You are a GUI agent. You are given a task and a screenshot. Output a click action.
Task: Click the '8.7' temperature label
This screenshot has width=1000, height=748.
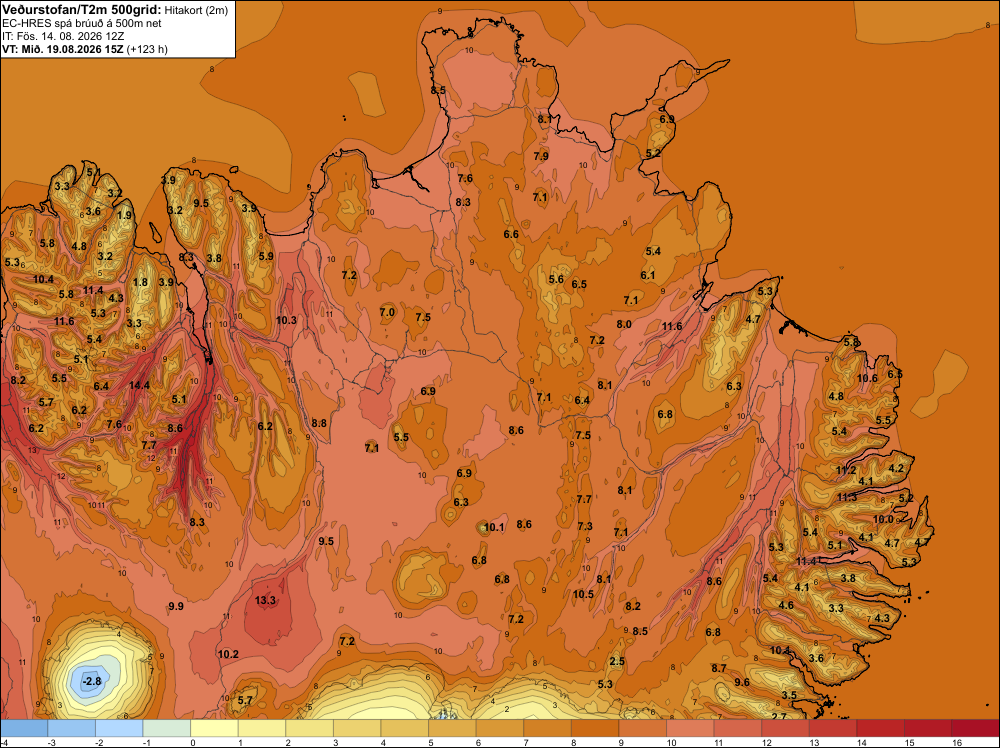719,668
